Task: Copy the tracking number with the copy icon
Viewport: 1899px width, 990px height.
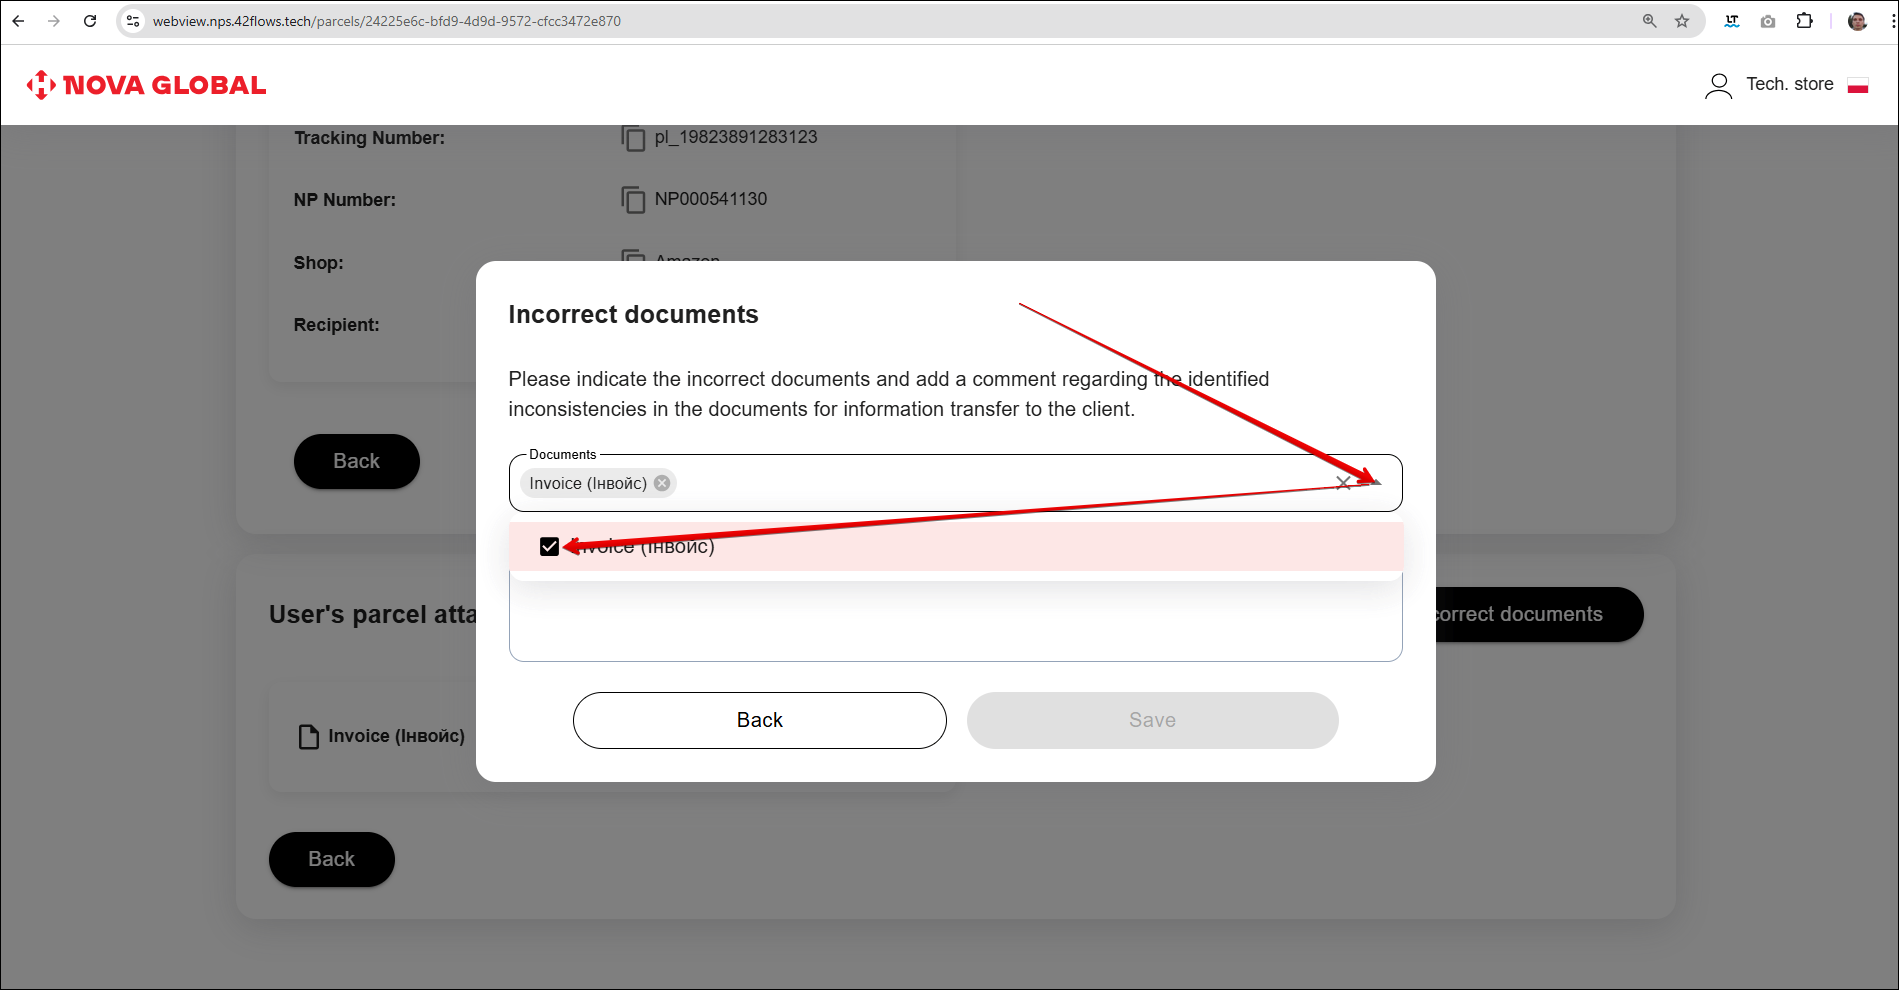Action: click(x=632, y=138)
